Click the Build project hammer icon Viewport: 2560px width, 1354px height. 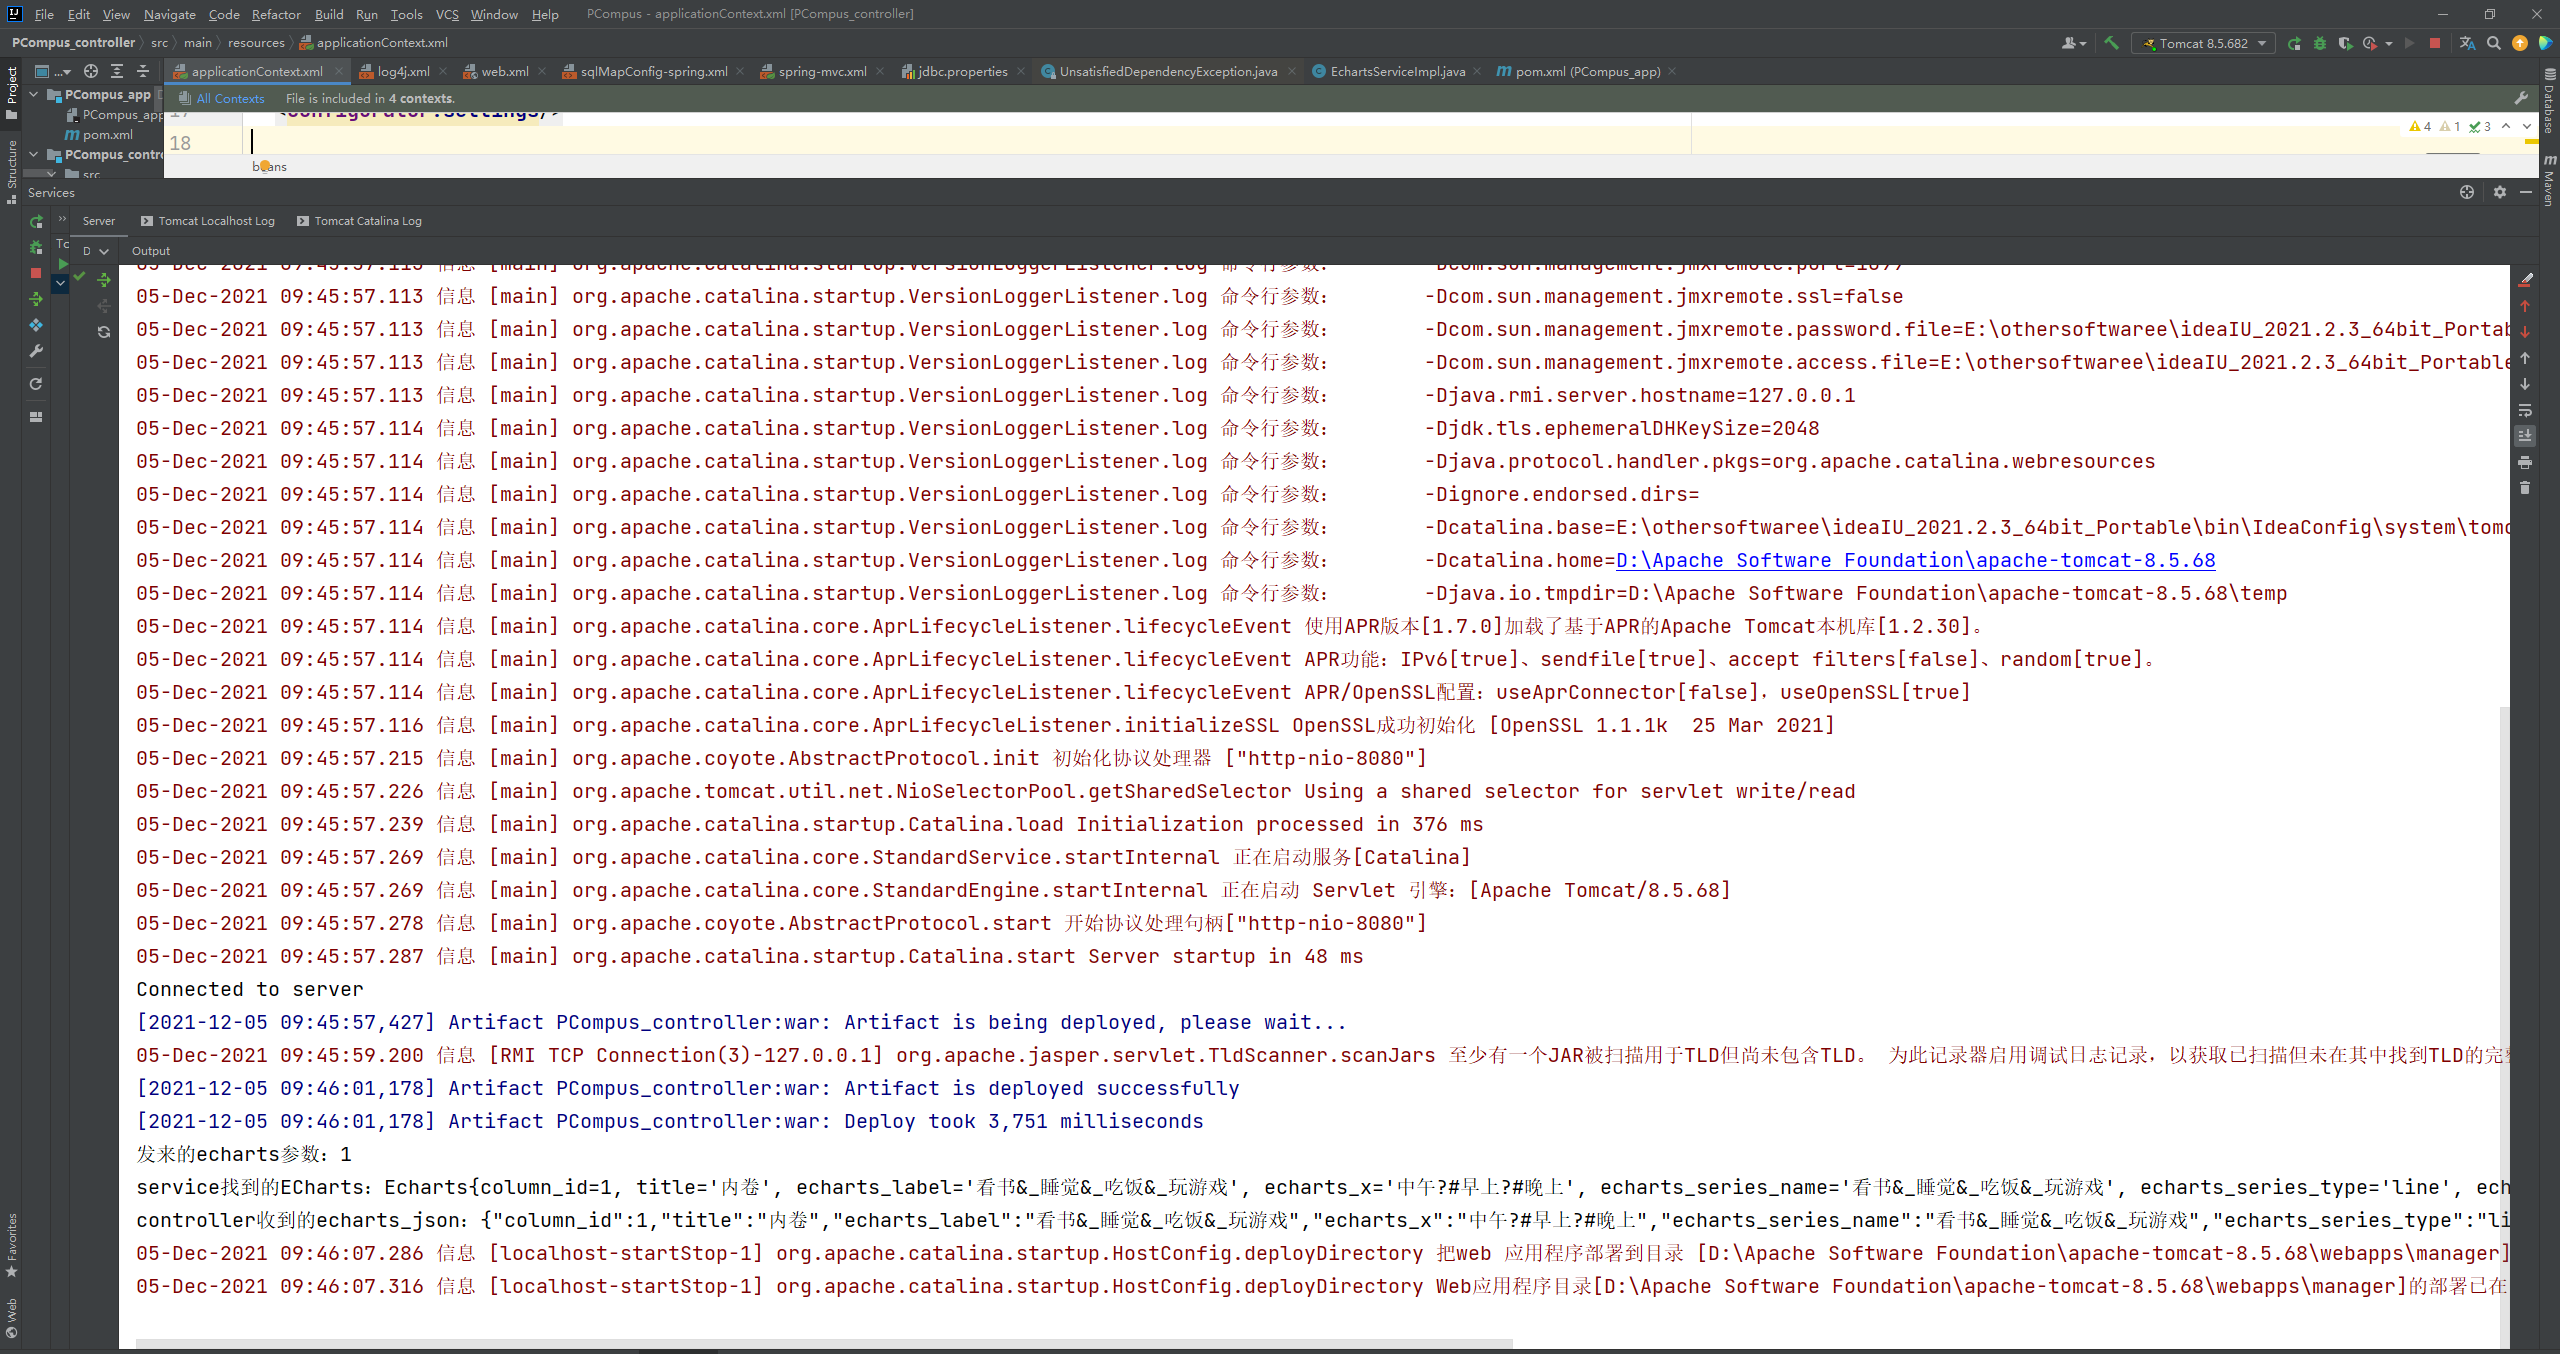[x=2111, y=43]
